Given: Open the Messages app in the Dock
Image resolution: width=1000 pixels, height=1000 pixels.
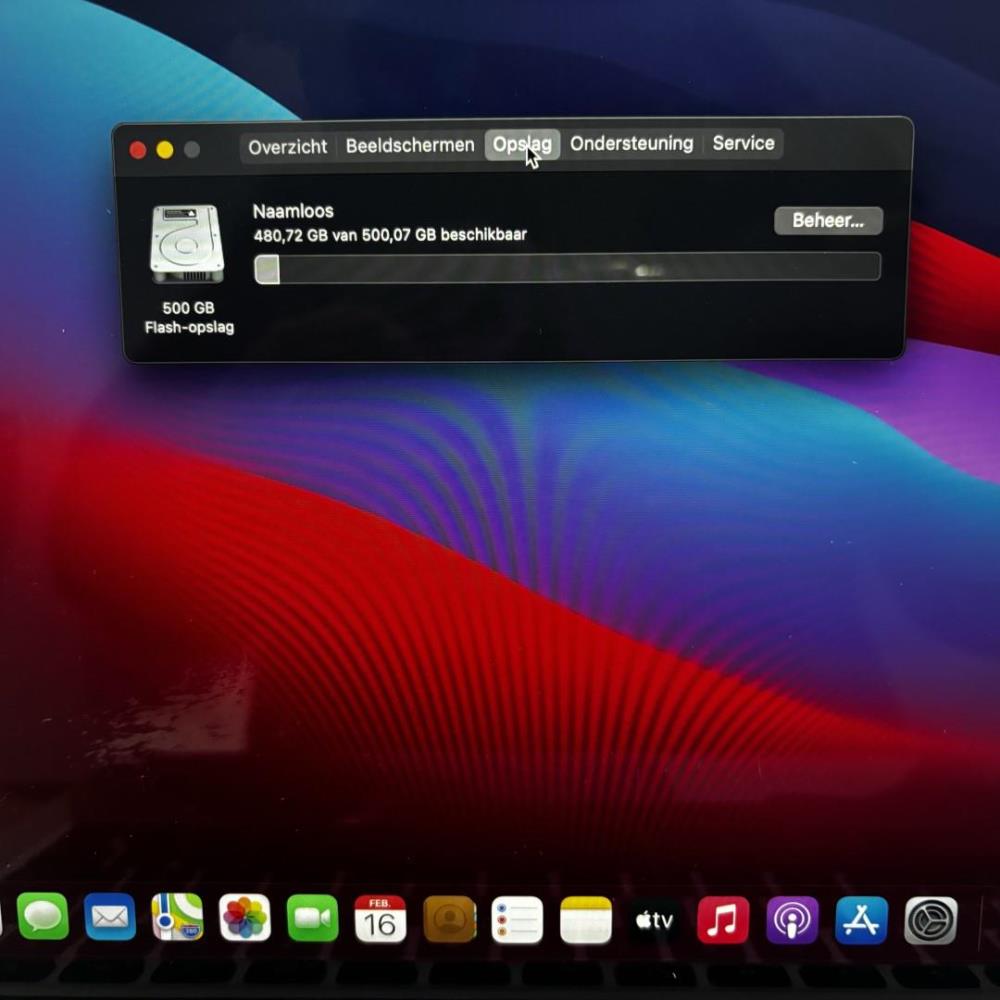Looking at the screenshot, I should click(x=43, y=917).
